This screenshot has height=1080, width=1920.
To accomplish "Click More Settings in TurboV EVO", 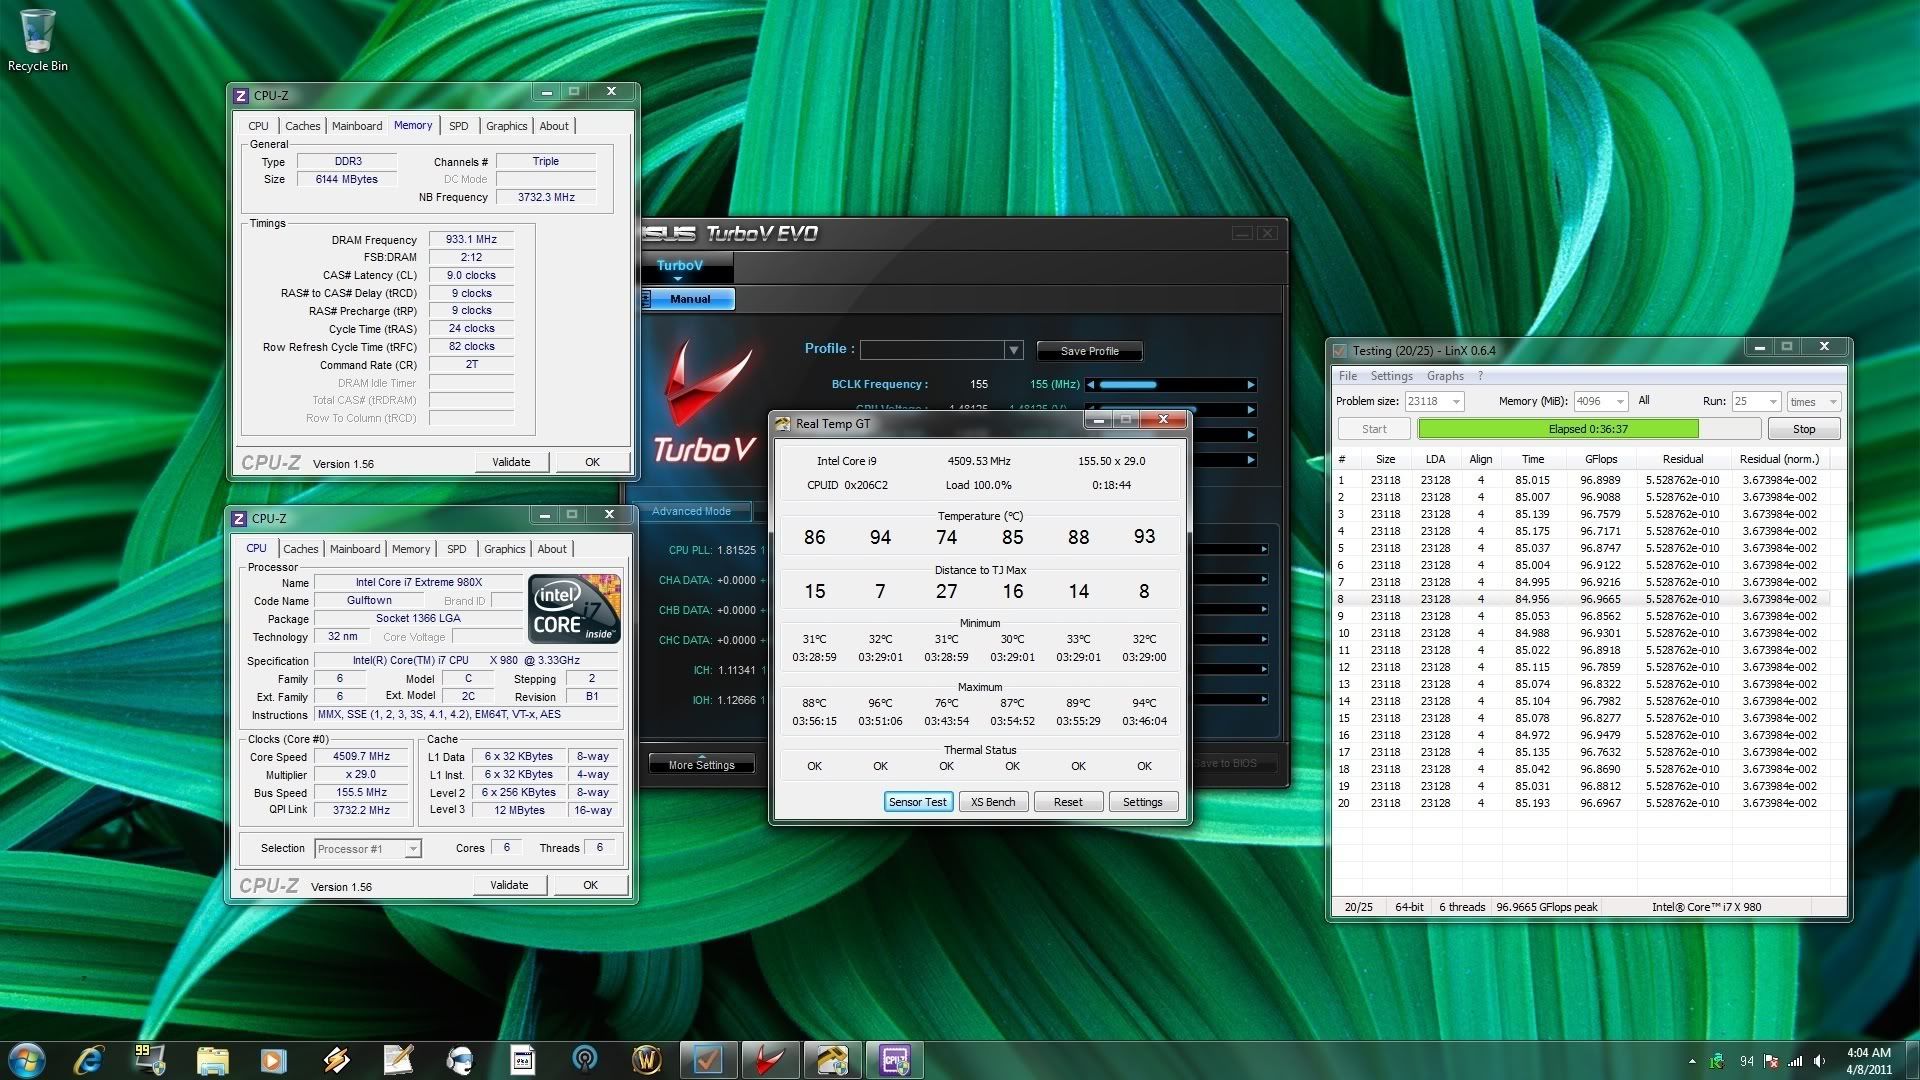I will click(x=701, y=764).
